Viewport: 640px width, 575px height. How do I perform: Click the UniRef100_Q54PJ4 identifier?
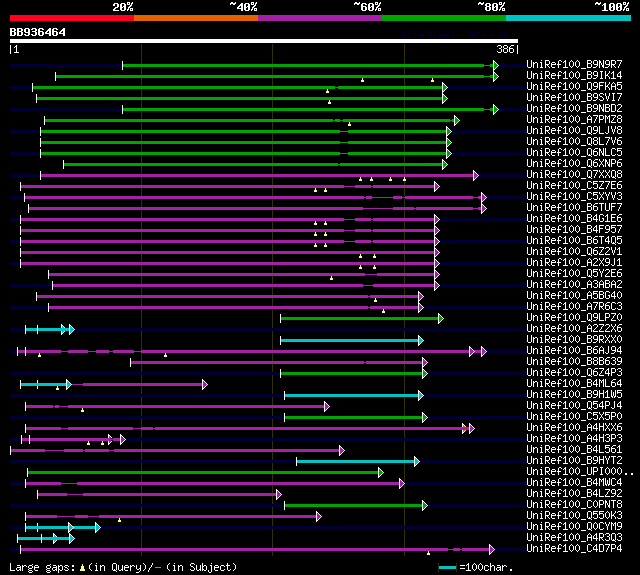tap(574, 406)
